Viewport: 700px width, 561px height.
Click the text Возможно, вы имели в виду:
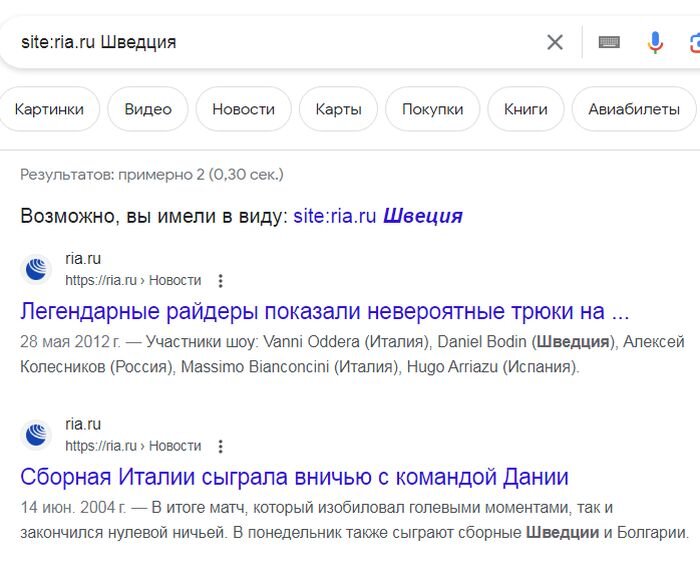[x=154, y=216]
